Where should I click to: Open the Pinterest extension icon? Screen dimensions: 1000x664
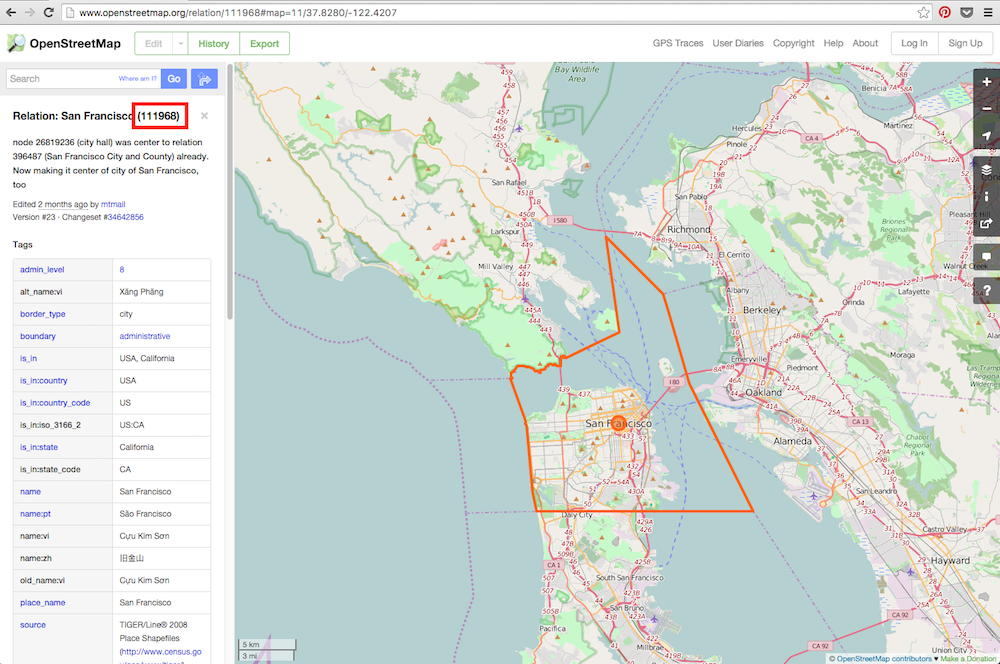(x=945, y=12)
